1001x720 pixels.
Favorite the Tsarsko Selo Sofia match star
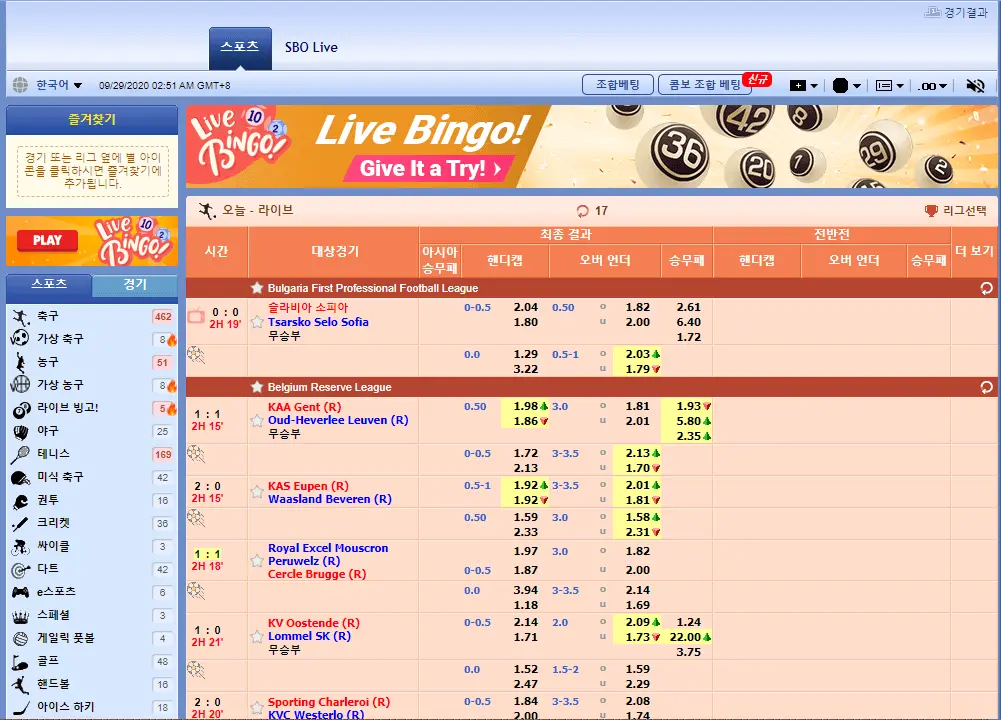(257, 322)
